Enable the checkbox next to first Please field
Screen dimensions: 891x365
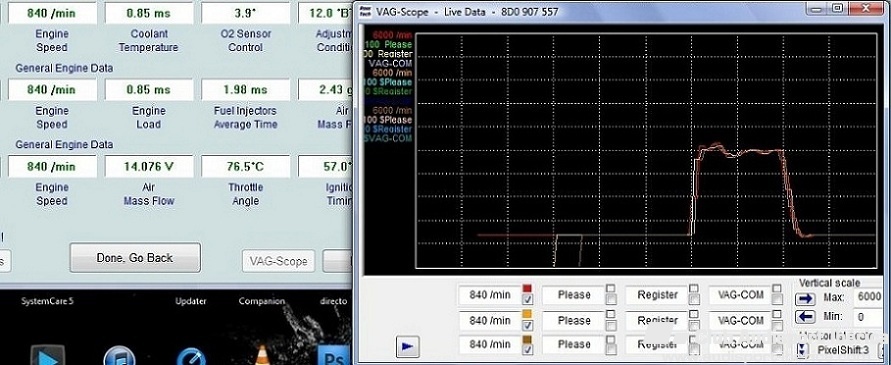click(610, 300)
